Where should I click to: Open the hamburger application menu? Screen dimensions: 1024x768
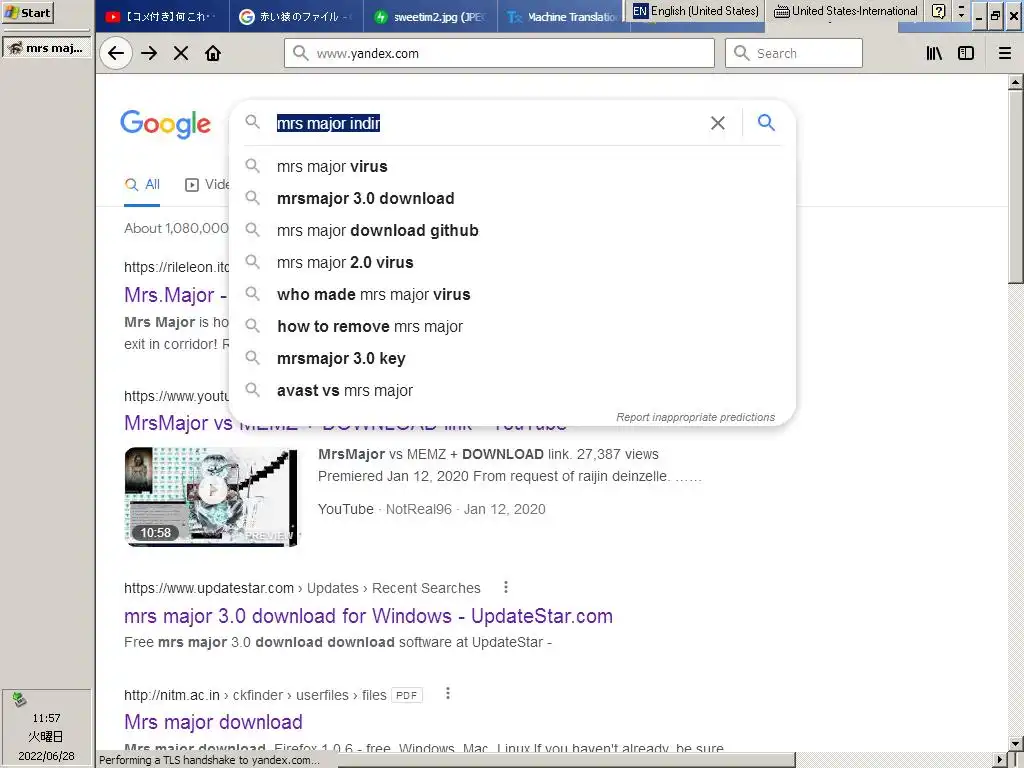point(1004,54)
